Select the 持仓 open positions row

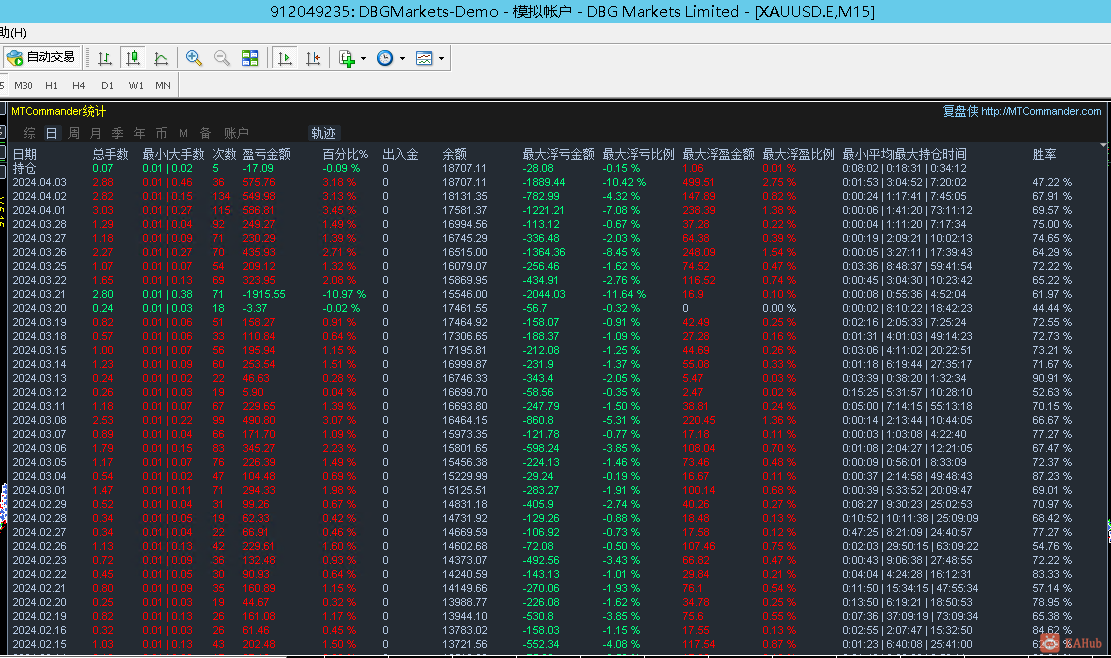point(555,169)
